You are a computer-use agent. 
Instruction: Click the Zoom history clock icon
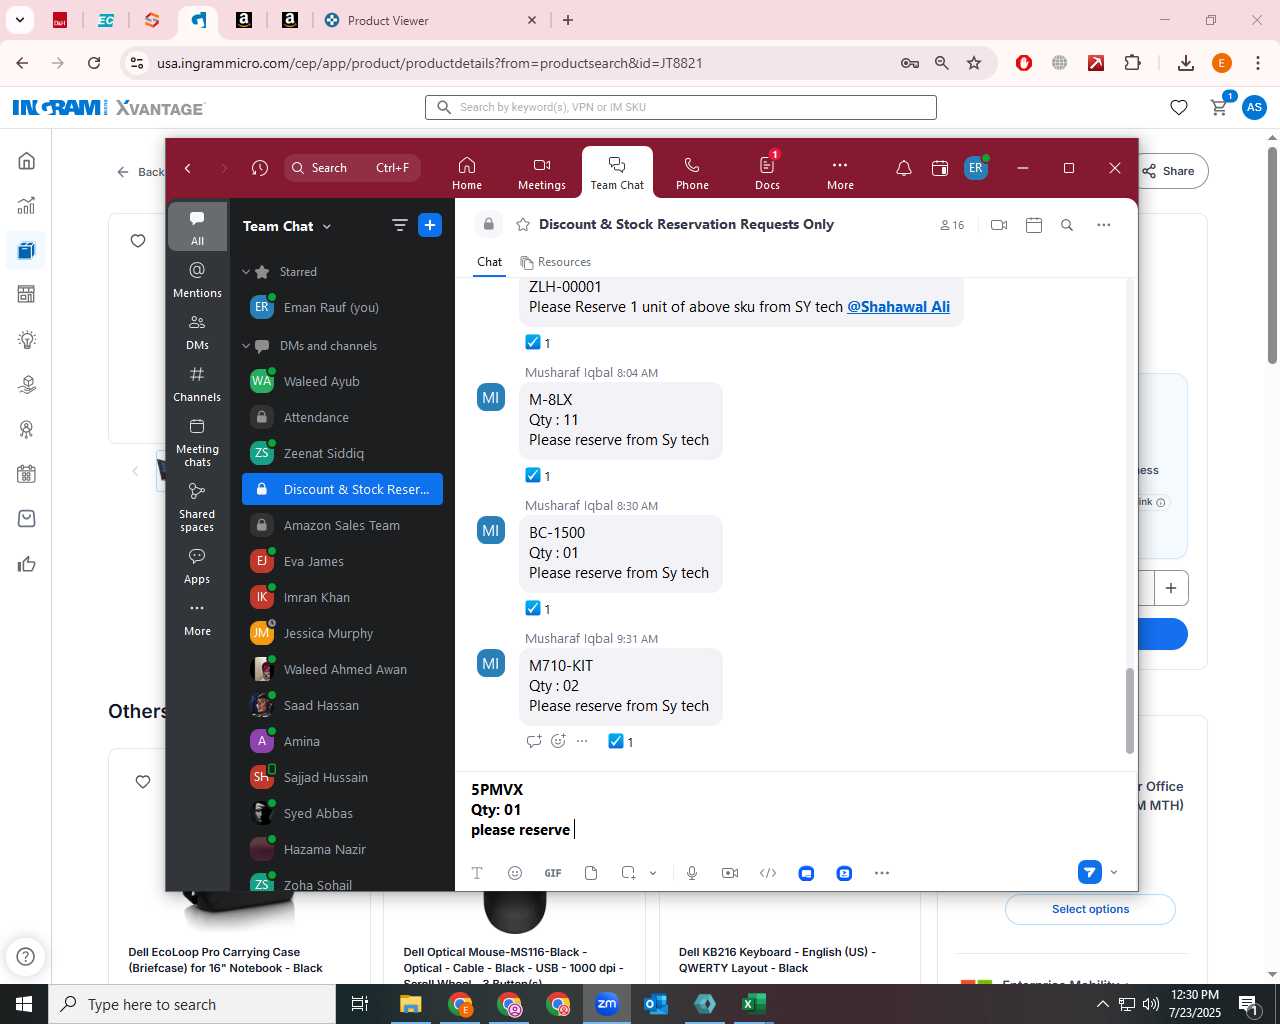click(260, 168)
